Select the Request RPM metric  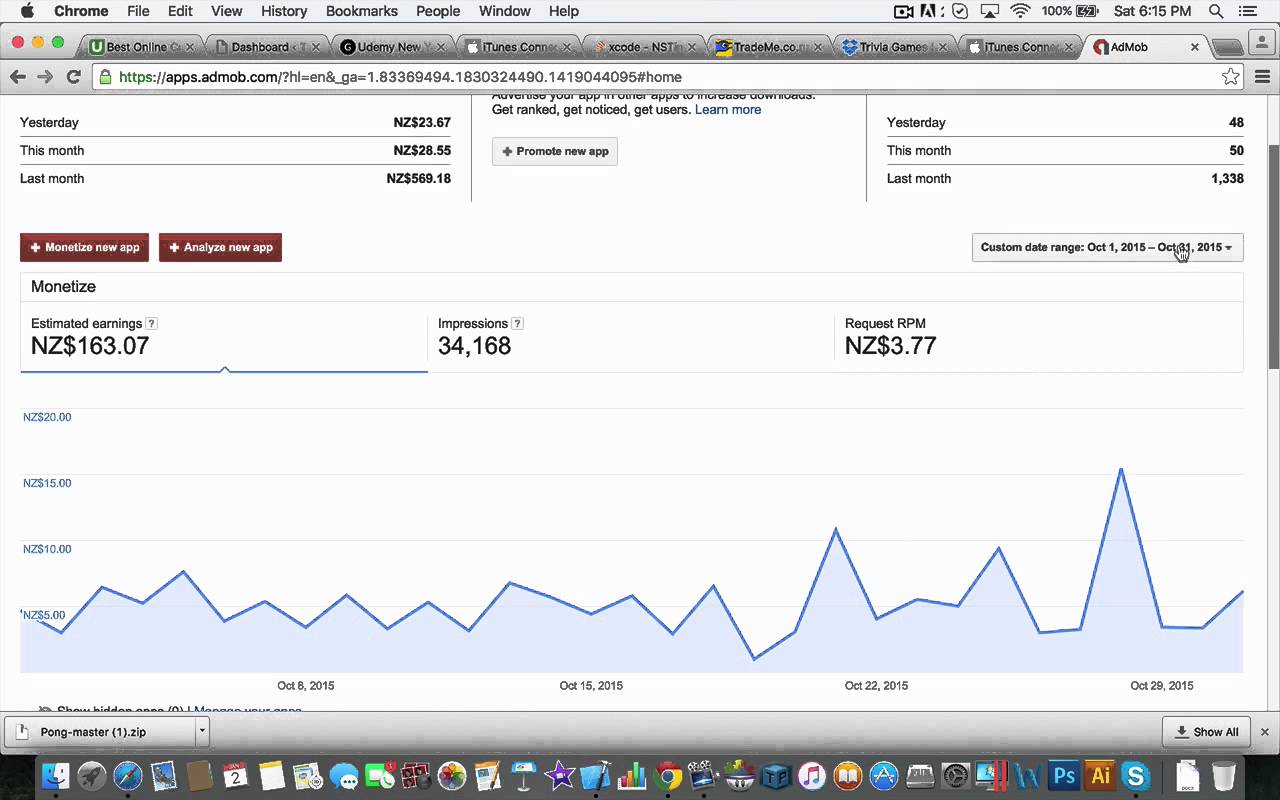[x=1038, y=340]
